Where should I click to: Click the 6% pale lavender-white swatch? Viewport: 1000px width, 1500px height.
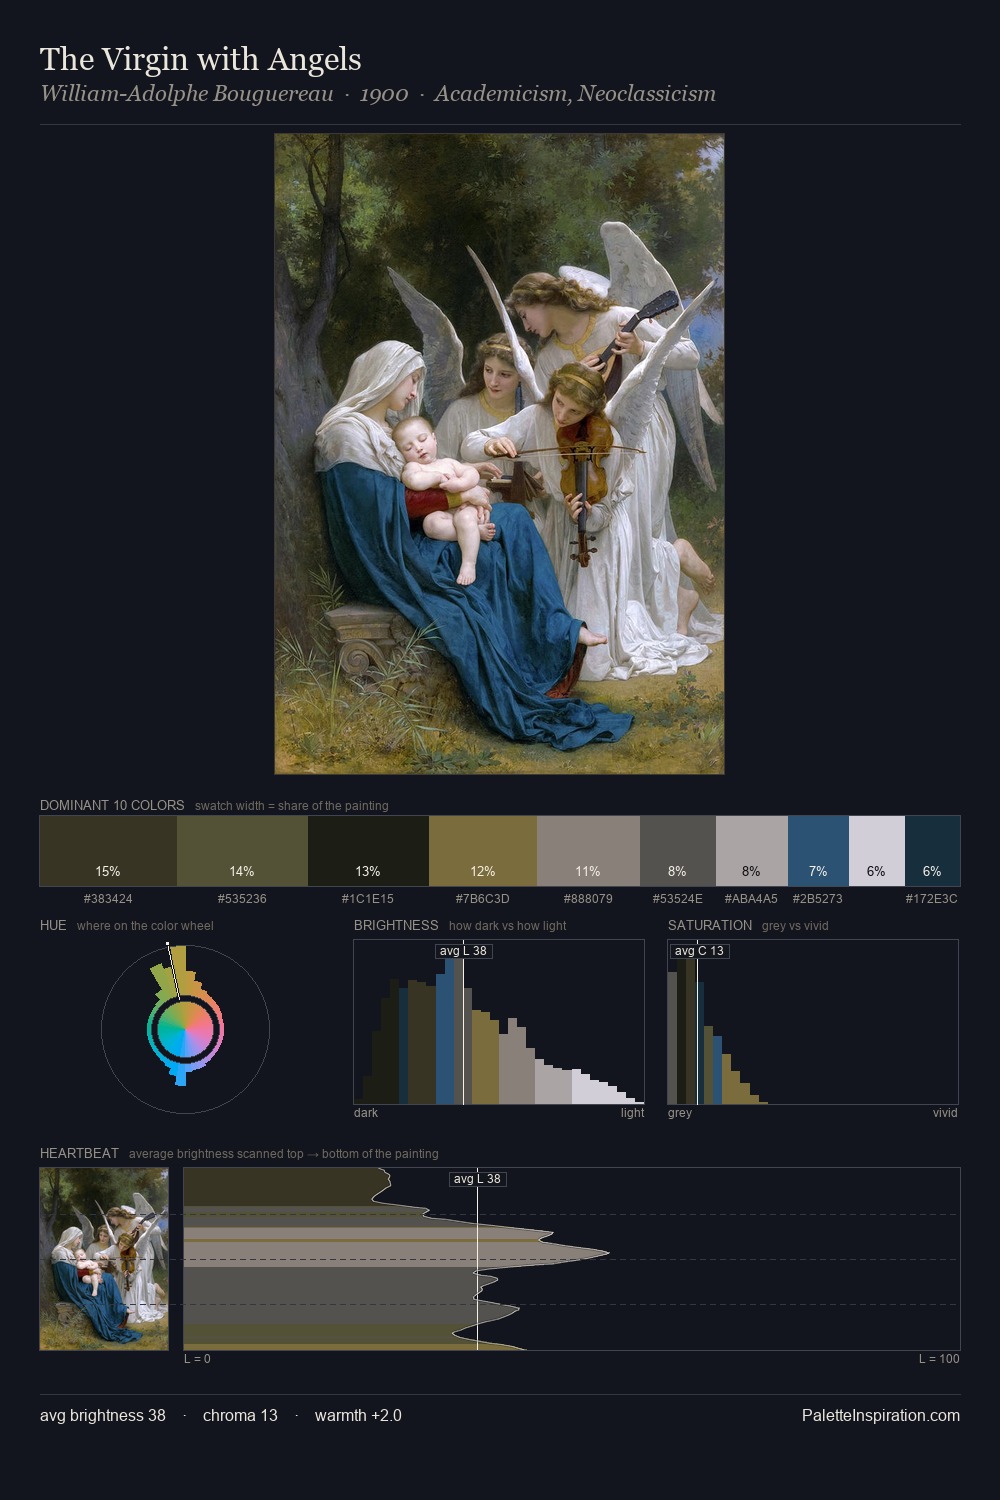click(877, 851)
